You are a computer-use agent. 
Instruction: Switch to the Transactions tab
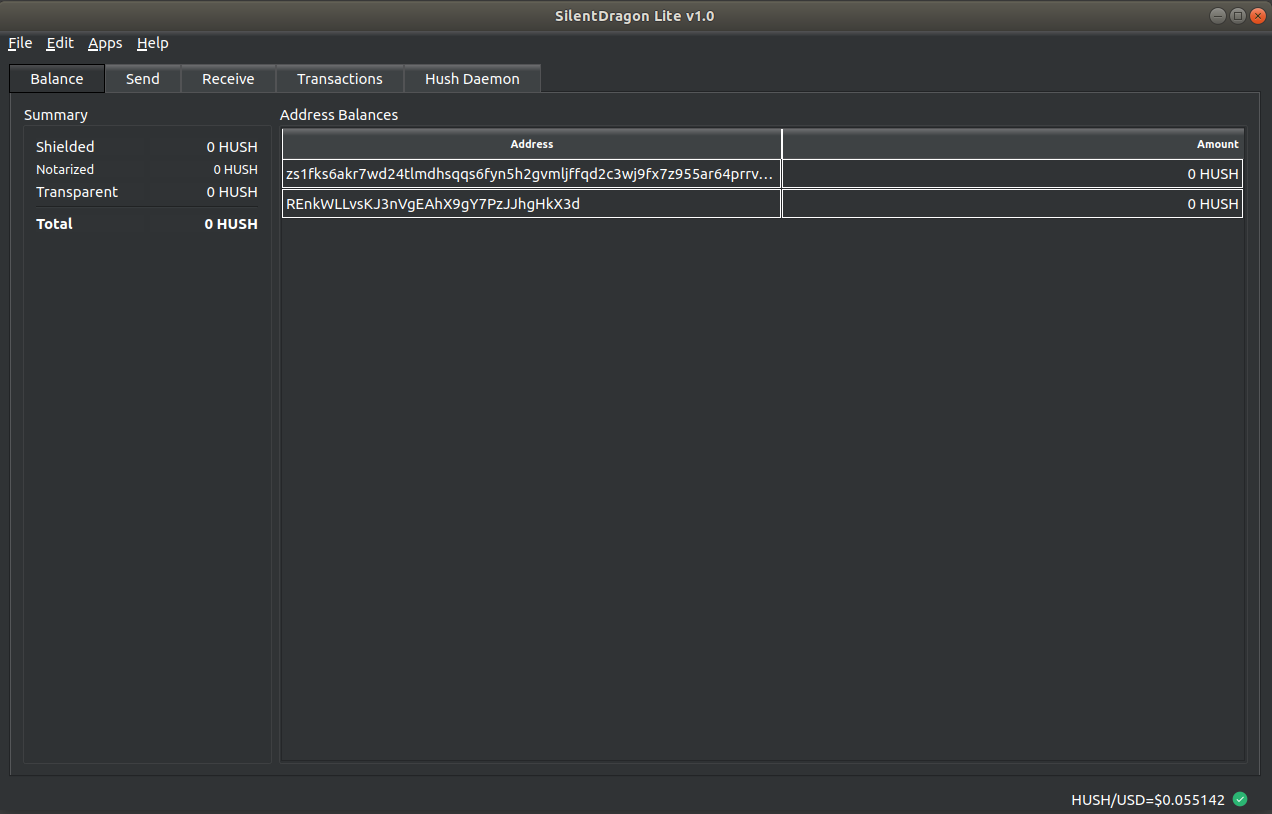[340, 79]
